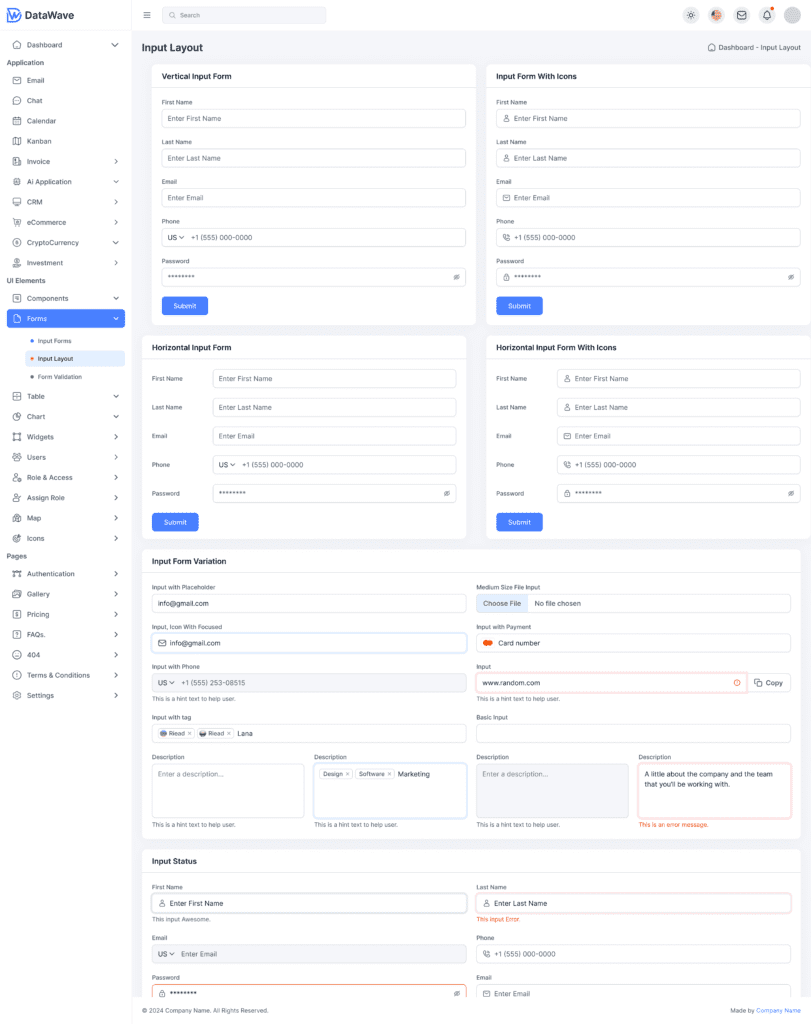
Task: Click the DataWave logo
Action: [x=41, y=15]
